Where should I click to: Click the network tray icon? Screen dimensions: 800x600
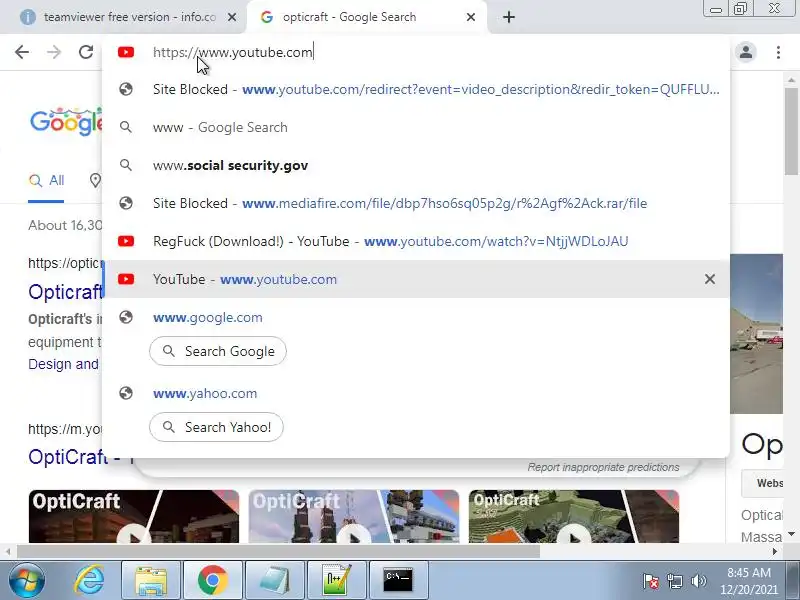(674, 581)
